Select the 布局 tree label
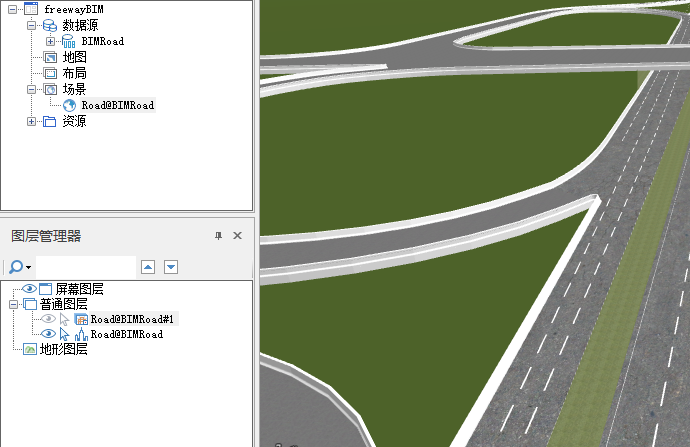 (74, 73)
